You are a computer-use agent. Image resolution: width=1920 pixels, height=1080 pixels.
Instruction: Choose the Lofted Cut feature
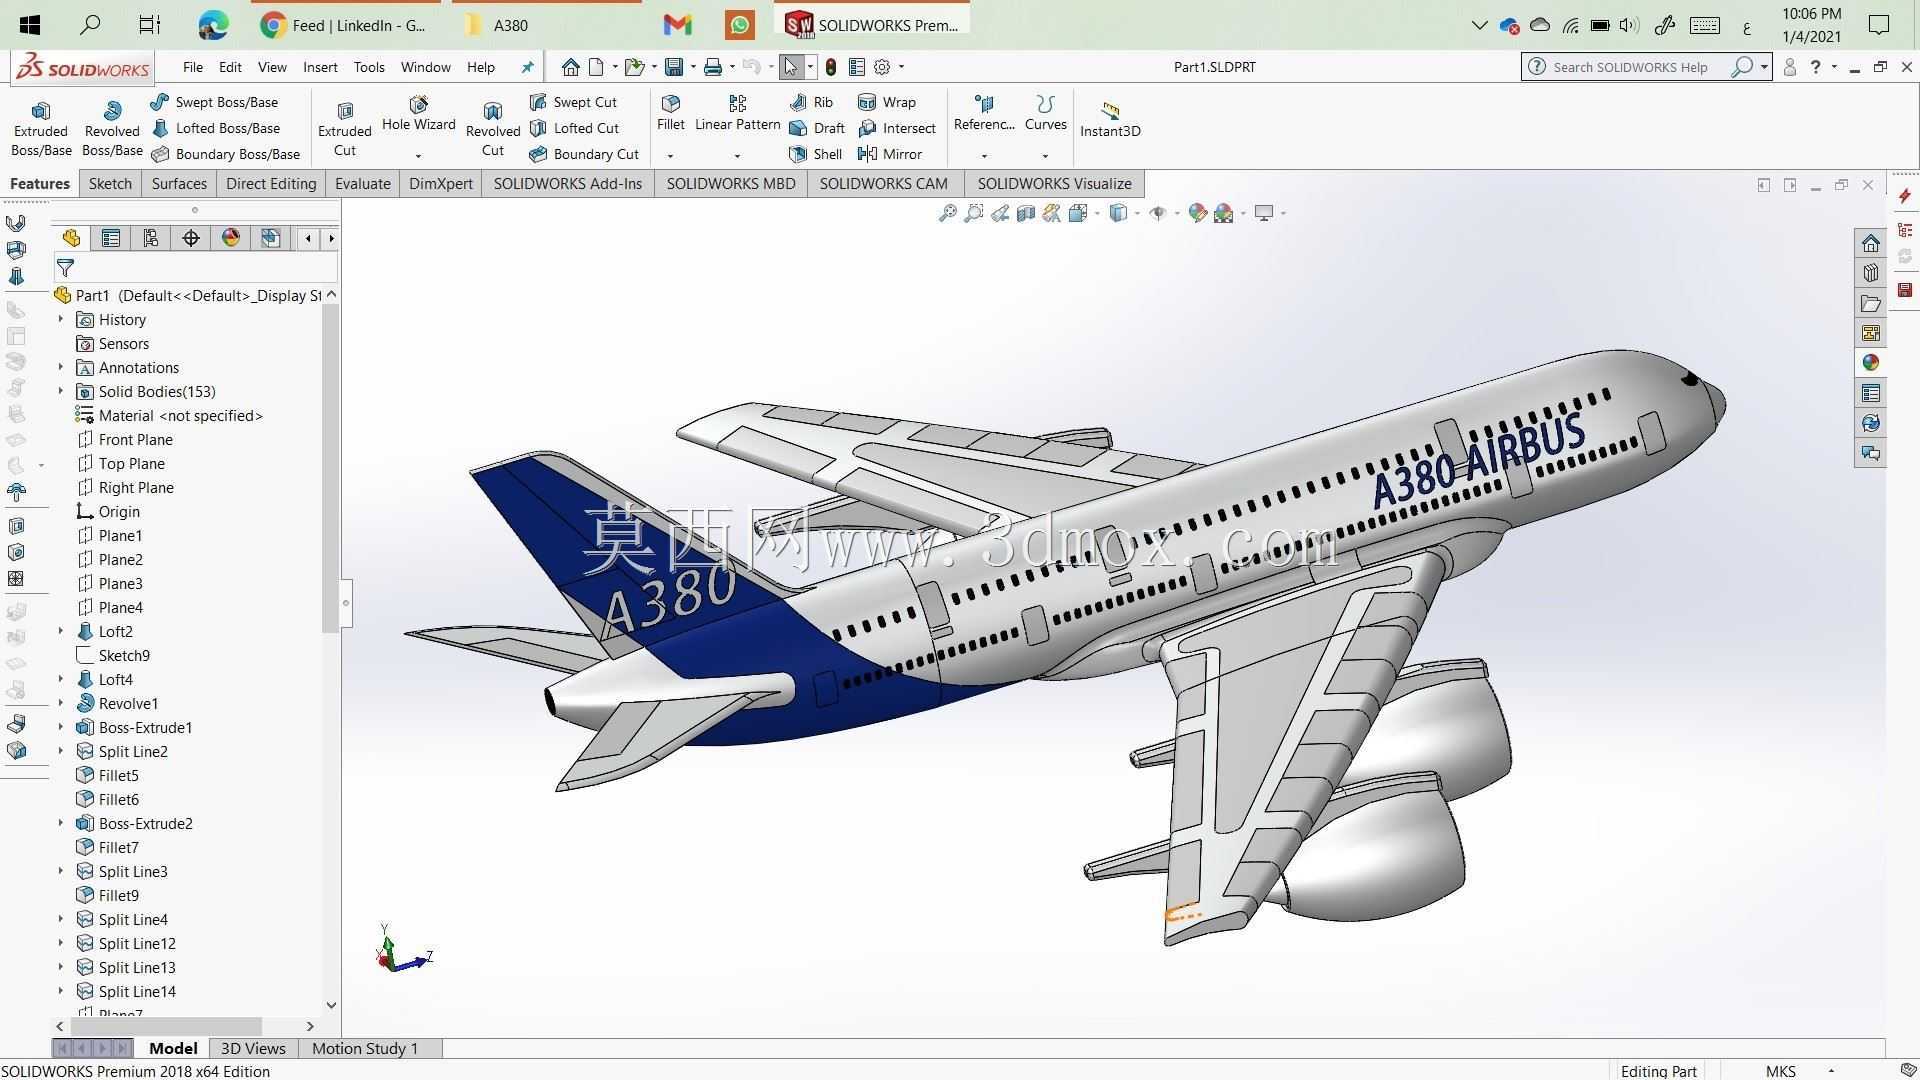click(575, 128)
